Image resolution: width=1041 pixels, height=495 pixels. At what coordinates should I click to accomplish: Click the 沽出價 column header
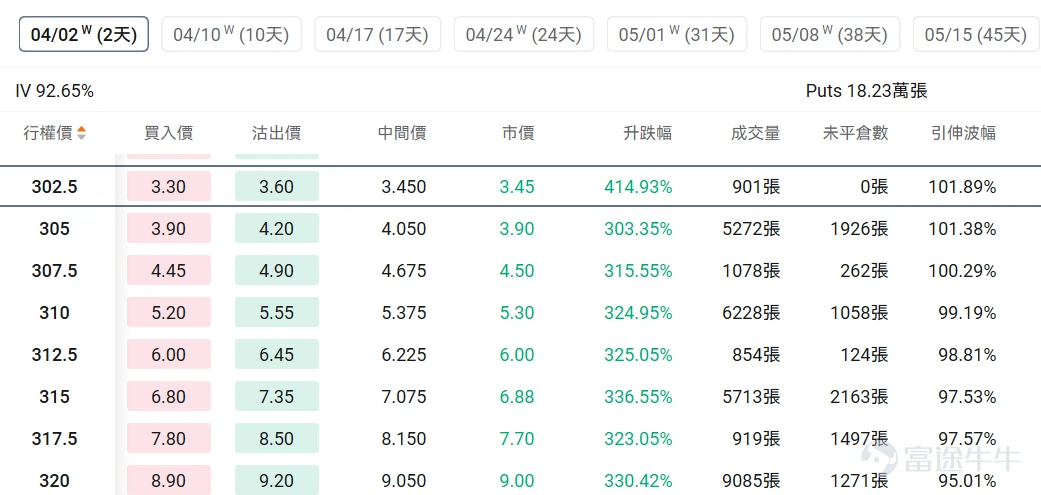tap(277, 133)
